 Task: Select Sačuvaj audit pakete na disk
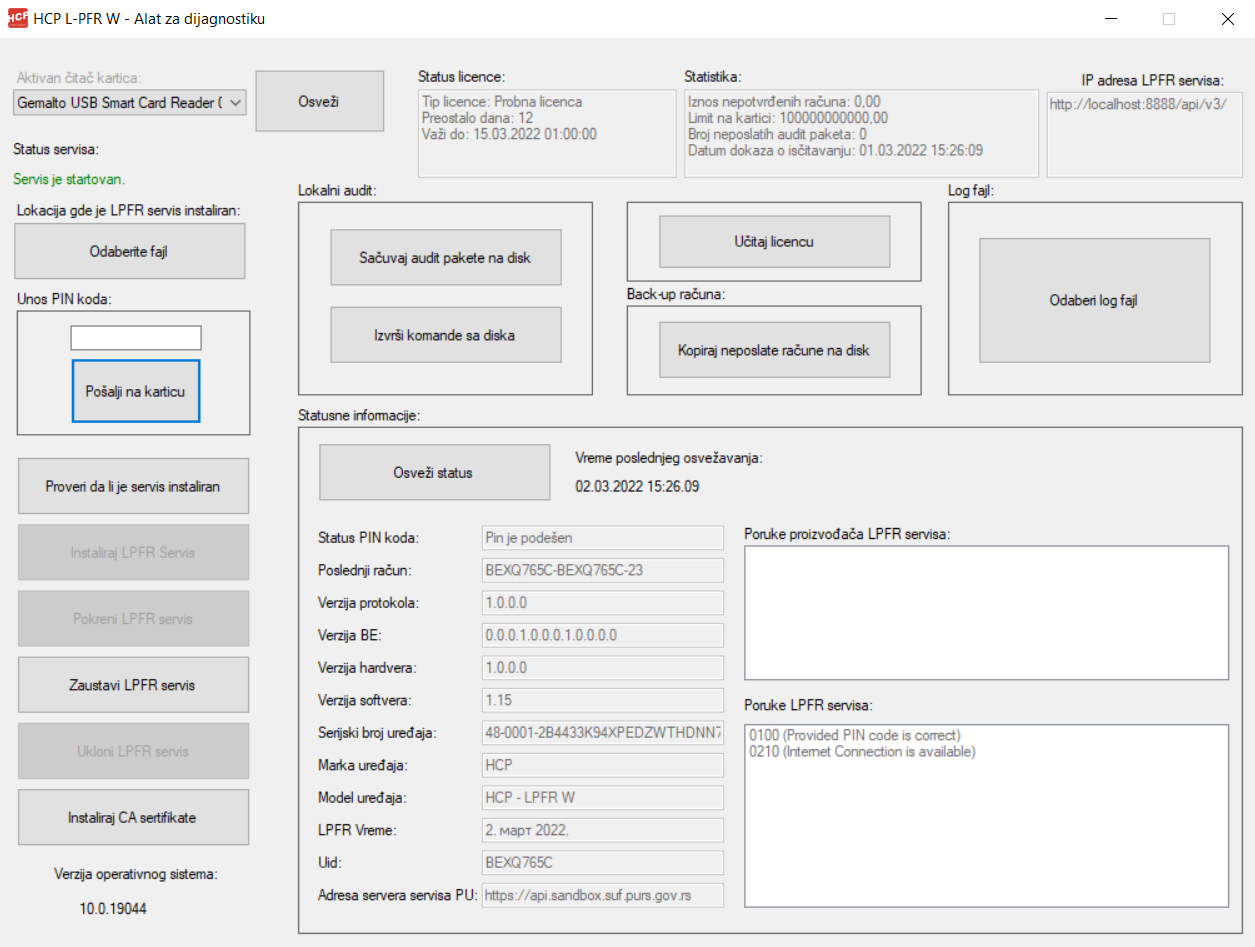pyautogui.click(x=445, y=257)
